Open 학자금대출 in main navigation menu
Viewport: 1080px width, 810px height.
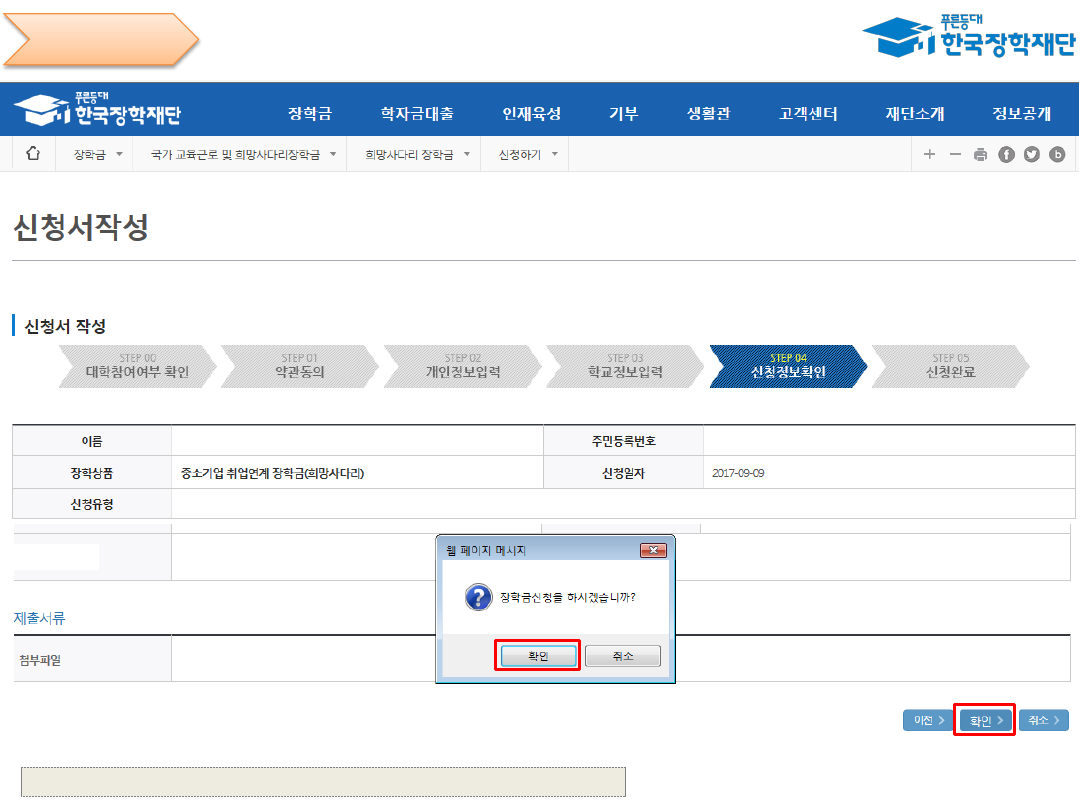tap(417, 113)
